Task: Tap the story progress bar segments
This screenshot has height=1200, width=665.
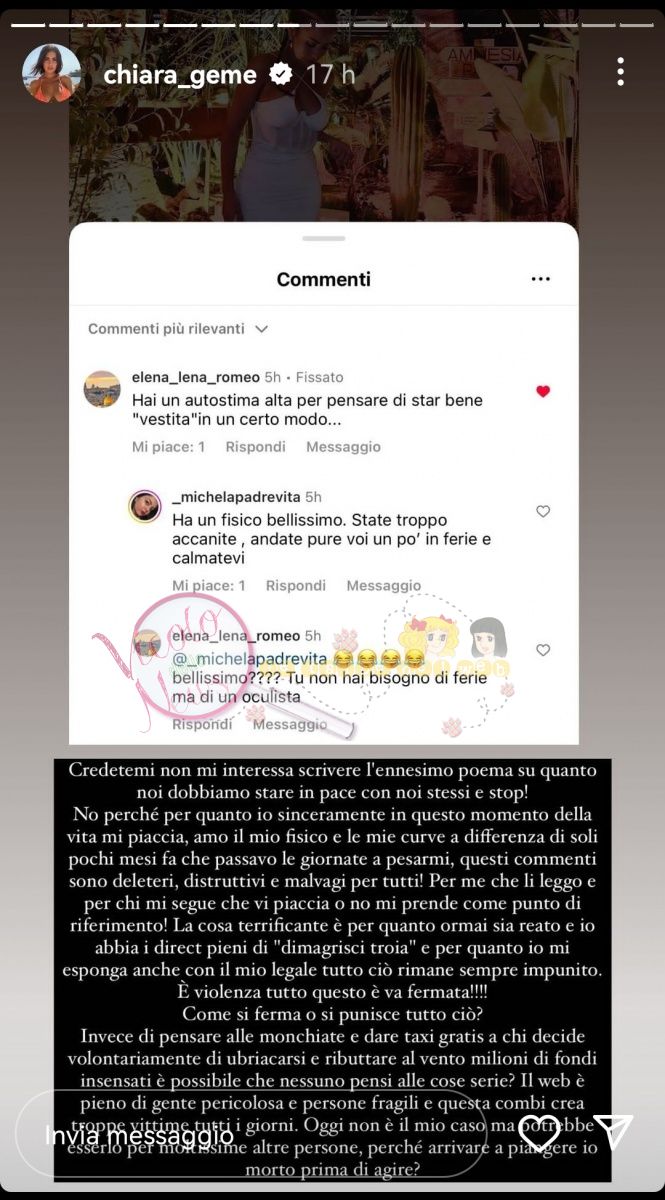Action: [332, 22]
